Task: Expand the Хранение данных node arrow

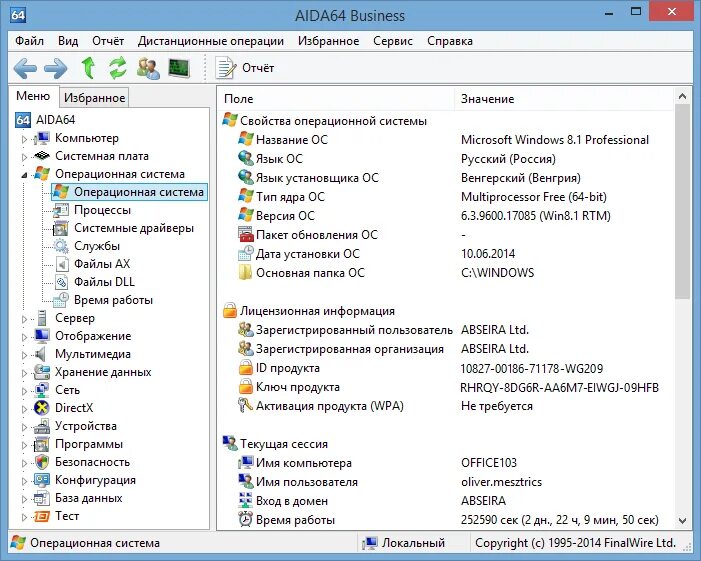Action: pyautogui.click(x=25, y=373)
